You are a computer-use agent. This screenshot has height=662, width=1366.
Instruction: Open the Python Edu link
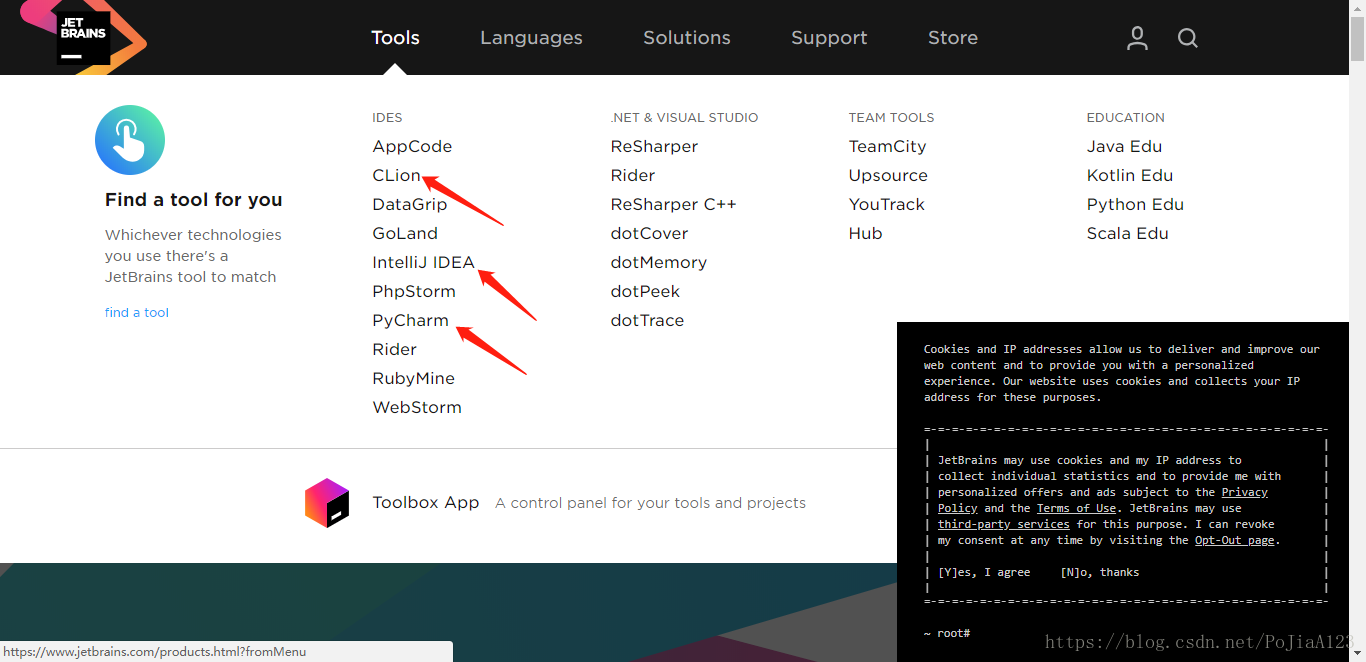click(x=1135, y=204)
